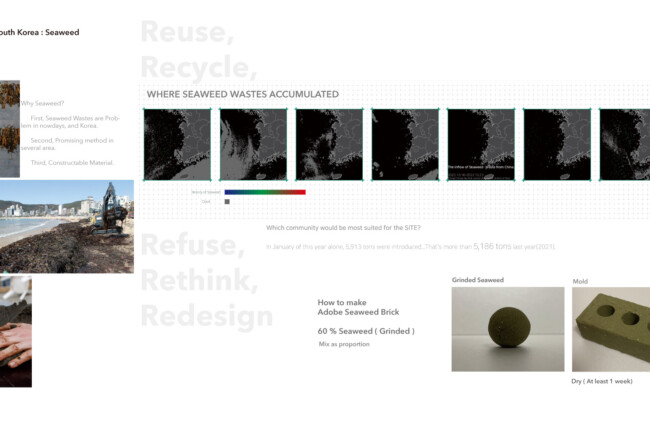Select the '60 % Seaweed ( Grinded )' line
Viewport: 650px width, 433px height.
pyautogui.click(x=366, y=331)
